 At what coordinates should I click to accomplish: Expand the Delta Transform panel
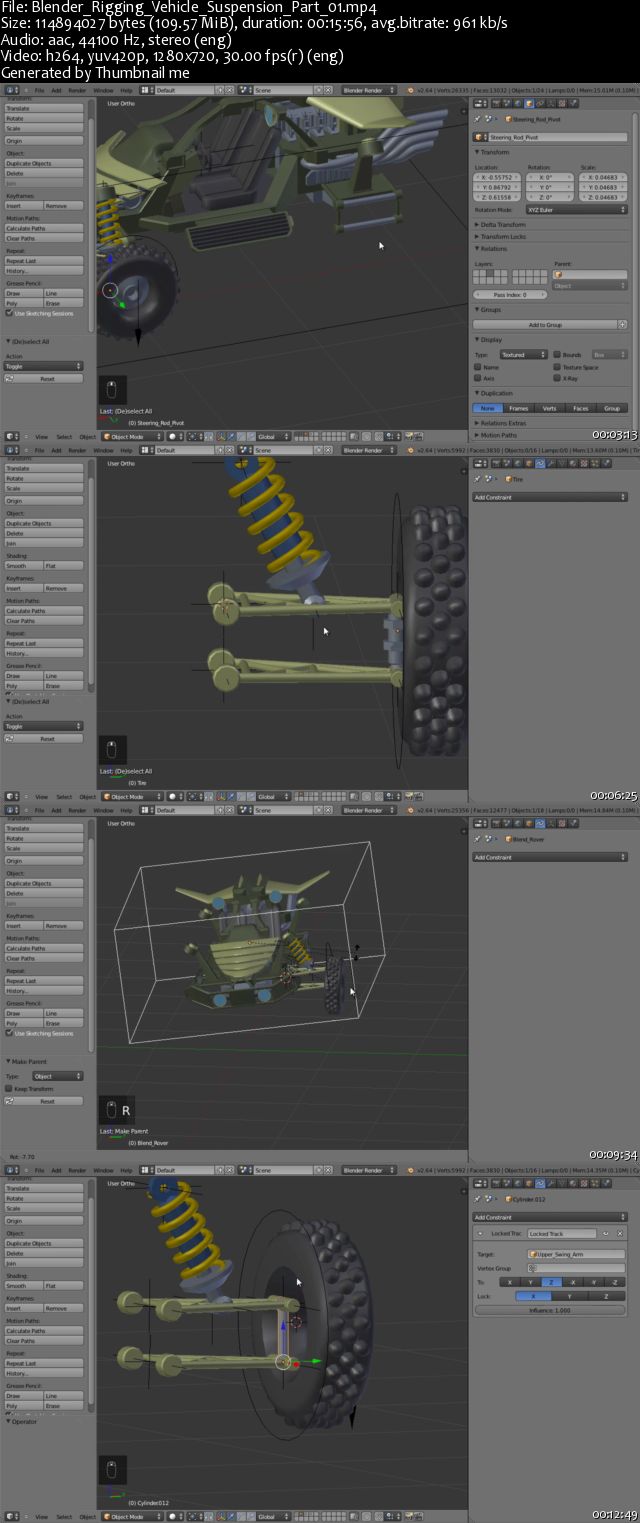tap(503, 225)
